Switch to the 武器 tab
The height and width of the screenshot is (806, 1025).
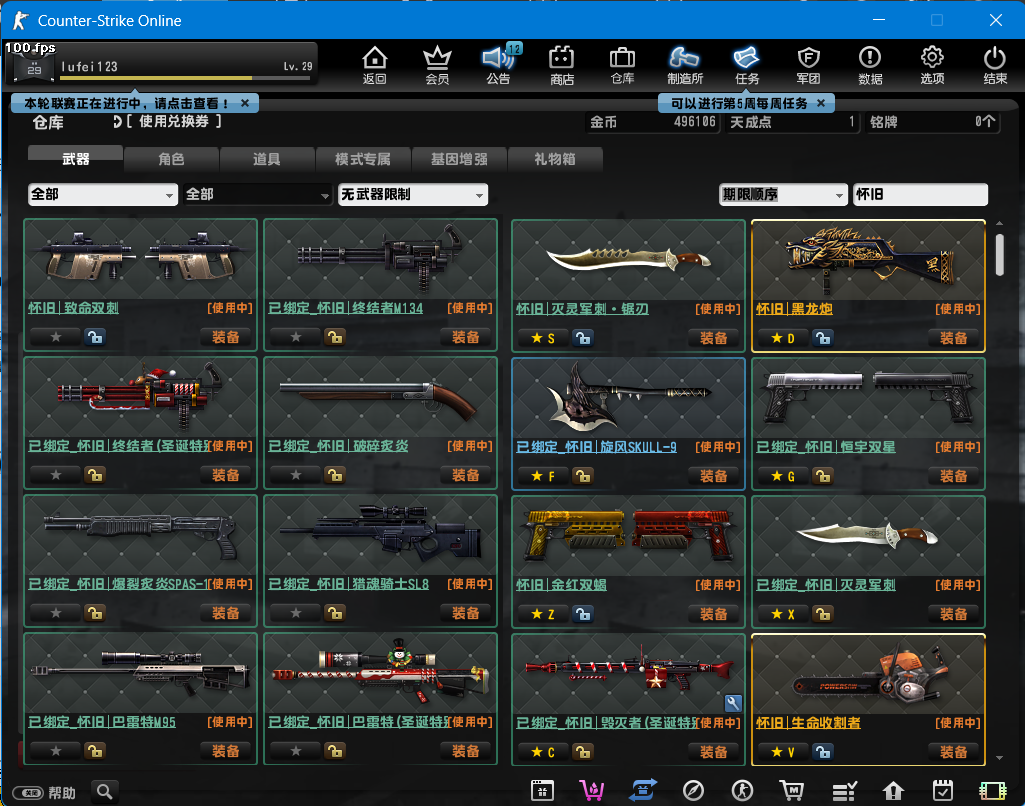[75, 158]
